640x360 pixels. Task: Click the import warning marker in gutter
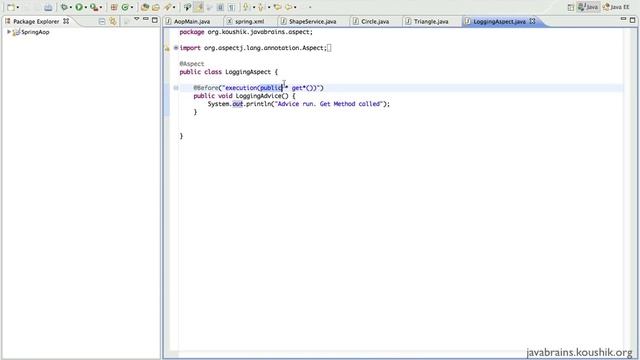point(167,48)
